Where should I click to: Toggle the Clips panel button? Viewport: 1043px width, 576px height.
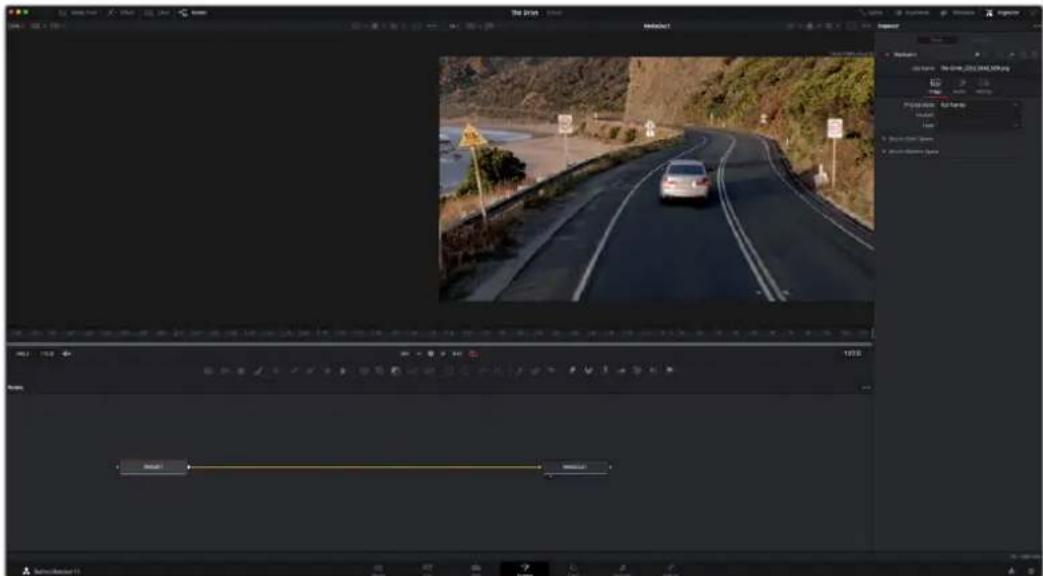(x=157, y=13)
